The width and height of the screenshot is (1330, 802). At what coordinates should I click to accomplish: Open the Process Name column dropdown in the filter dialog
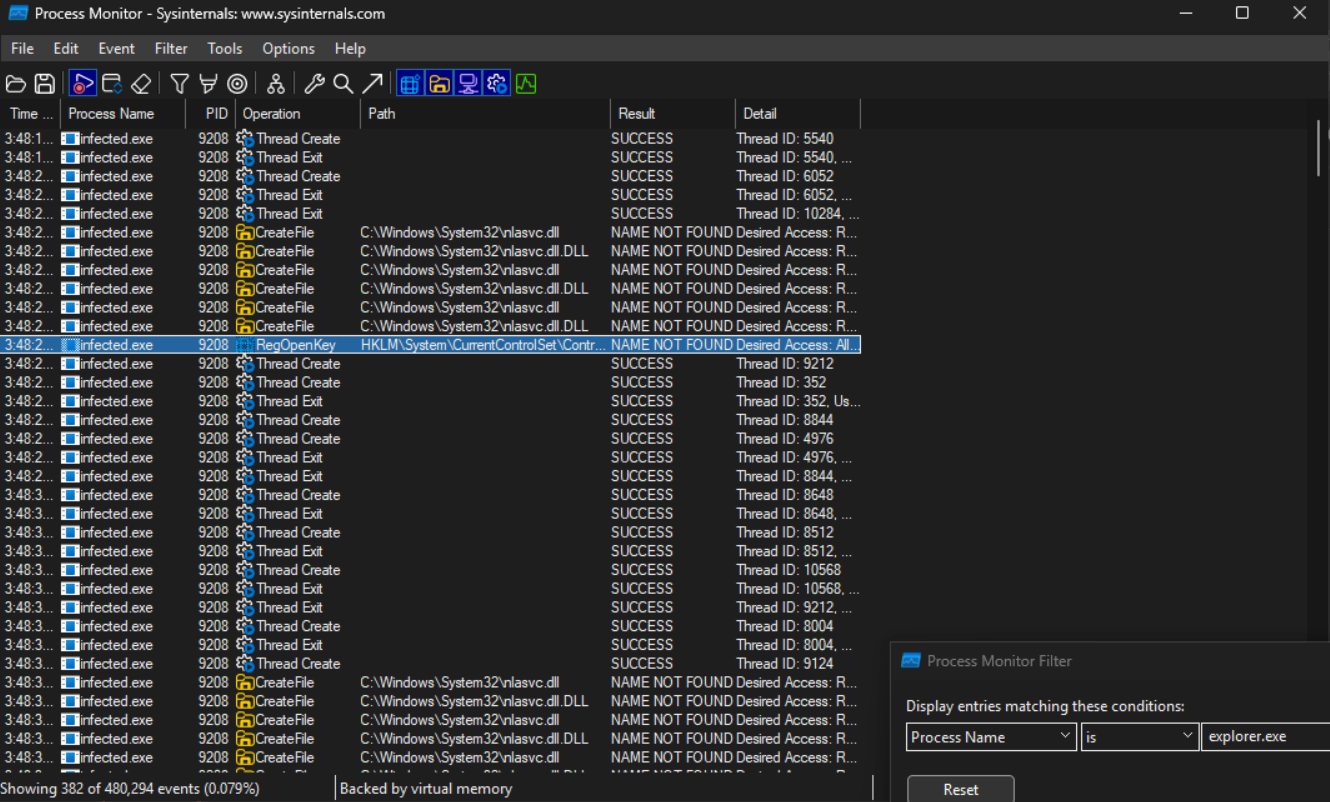click(x=1066, y=737)
